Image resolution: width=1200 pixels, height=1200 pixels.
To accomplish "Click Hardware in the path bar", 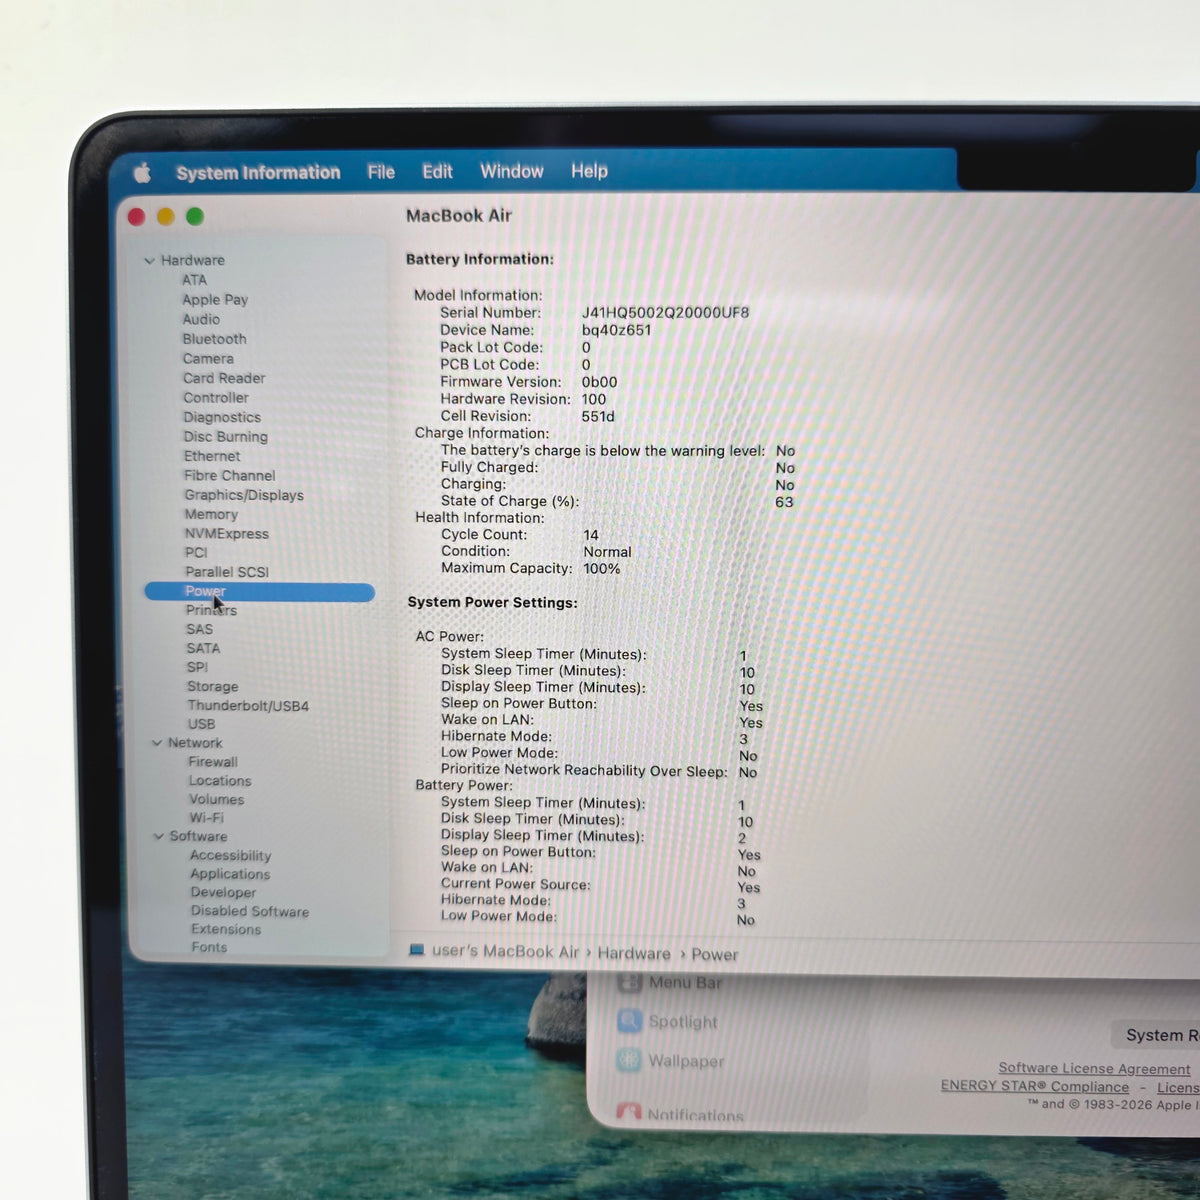I will (634, 953).
